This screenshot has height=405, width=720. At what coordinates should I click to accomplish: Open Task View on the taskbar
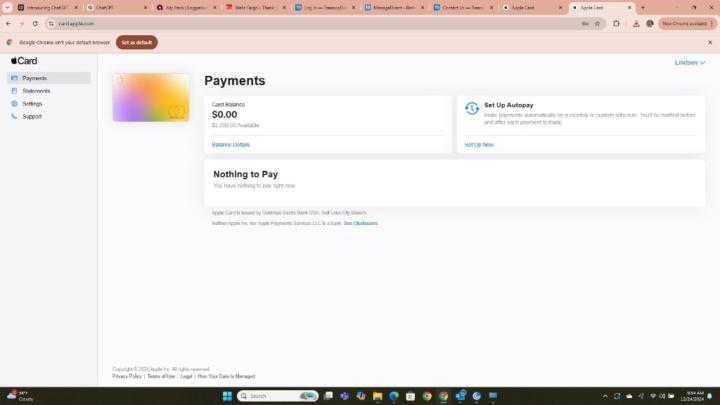tap(328, 396)
